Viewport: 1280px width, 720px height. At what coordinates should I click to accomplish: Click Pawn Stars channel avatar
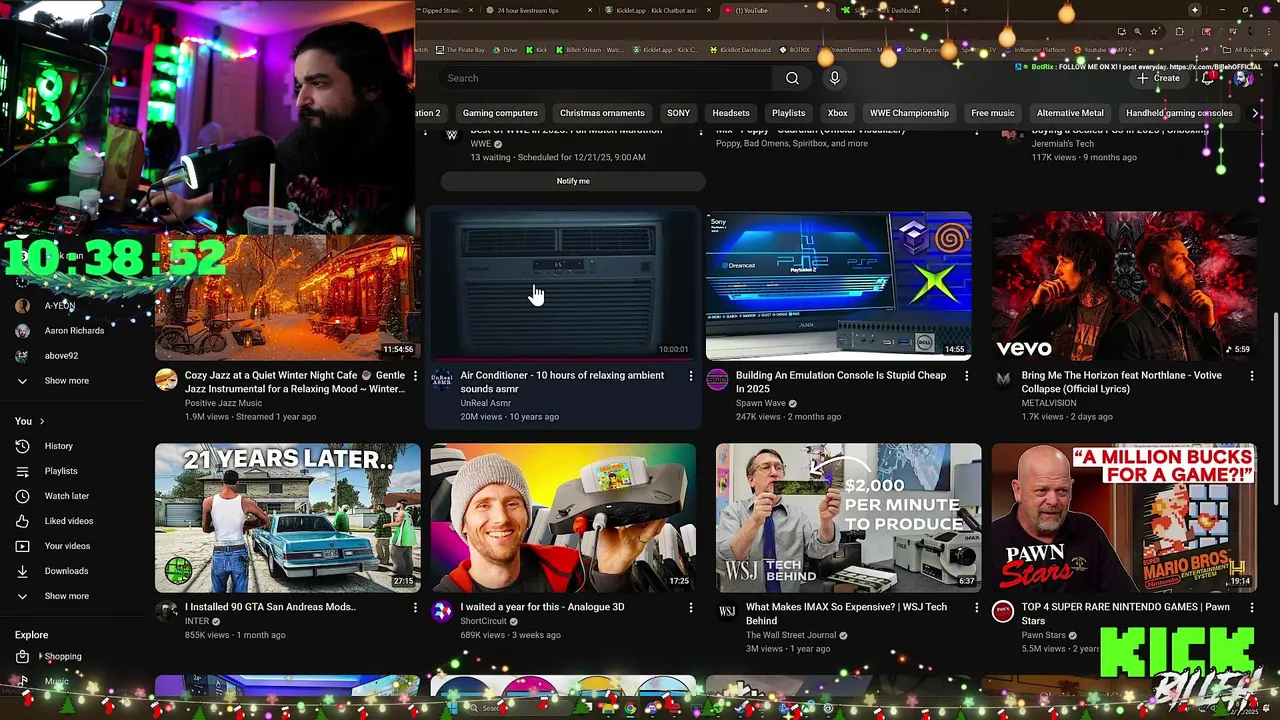pos(1002,611)
